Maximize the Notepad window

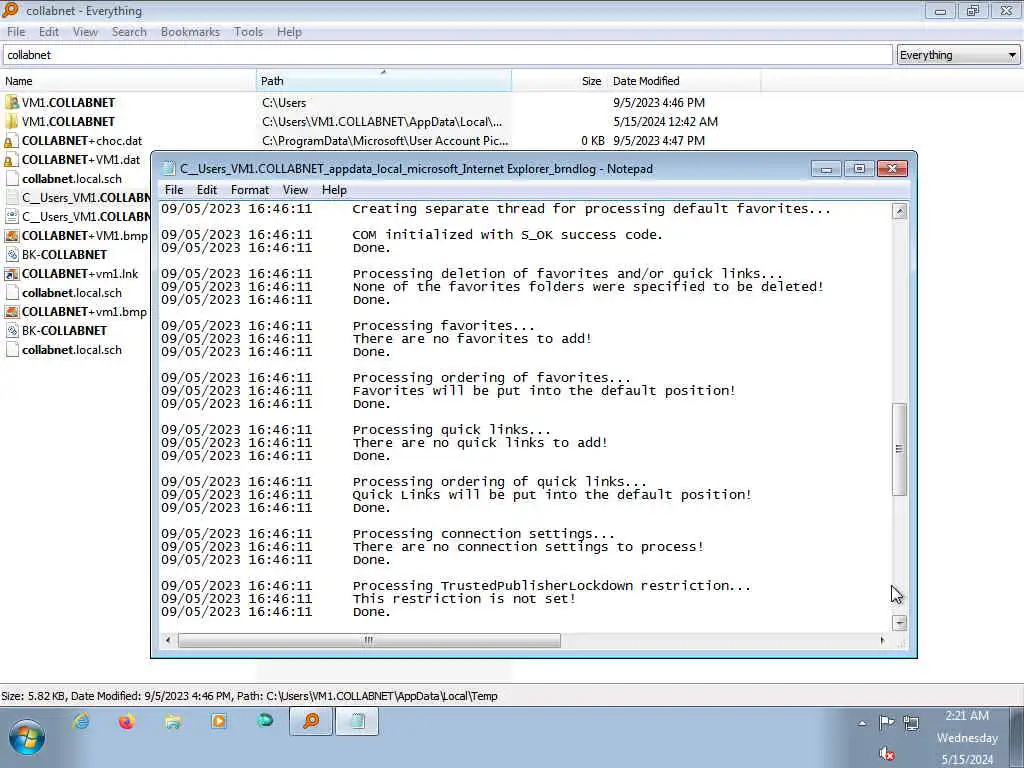859,168
